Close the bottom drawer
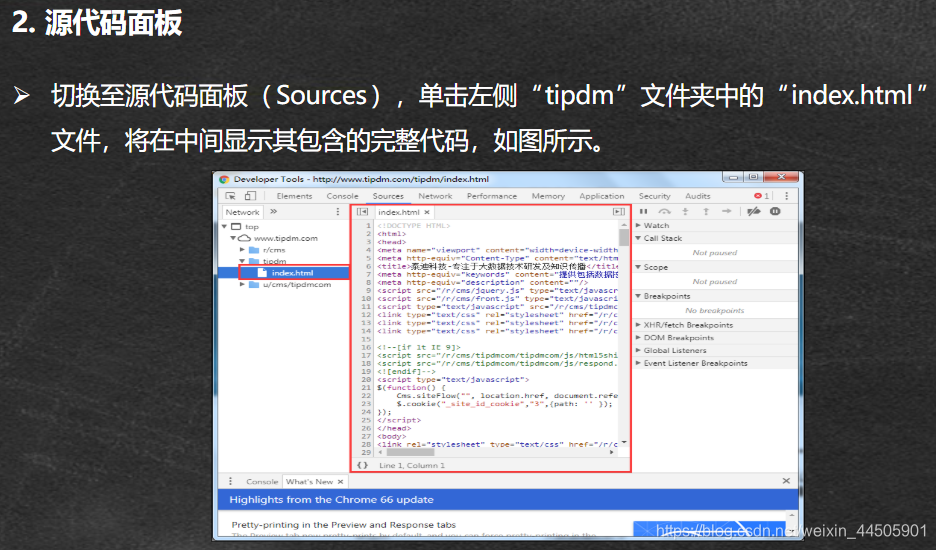 pos(786,481)
